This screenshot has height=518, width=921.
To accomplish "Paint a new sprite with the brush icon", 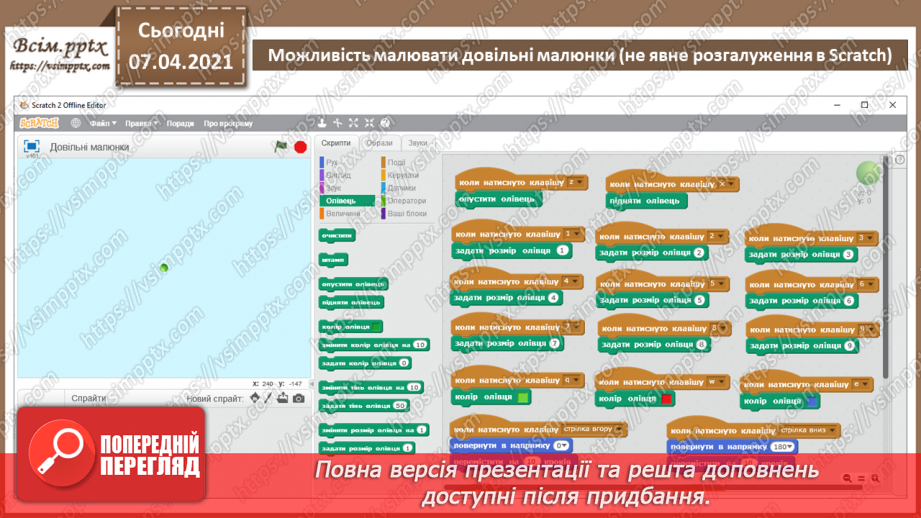I will [268, 398].
